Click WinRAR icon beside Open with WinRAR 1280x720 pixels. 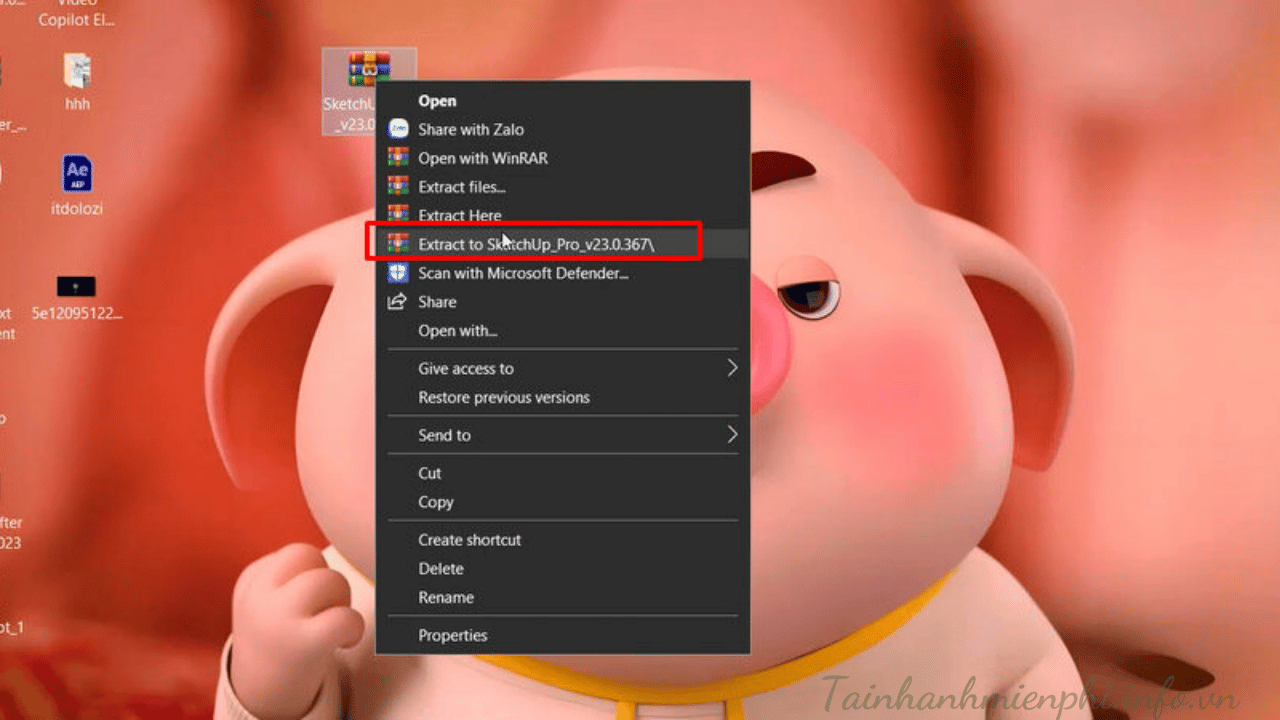point(398,158)
